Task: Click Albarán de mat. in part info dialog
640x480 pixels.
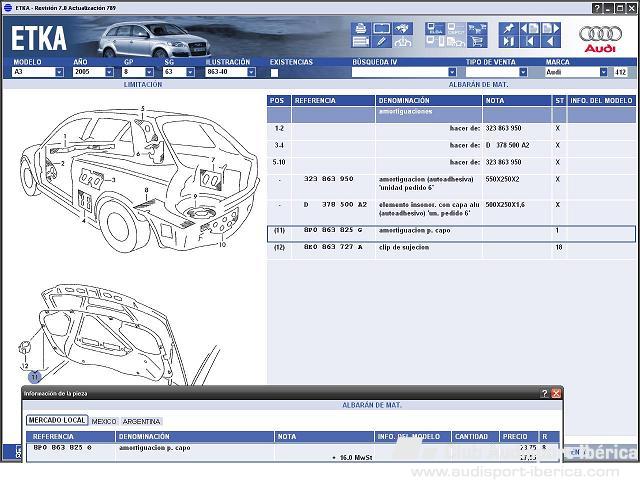Action: (372, 405)
